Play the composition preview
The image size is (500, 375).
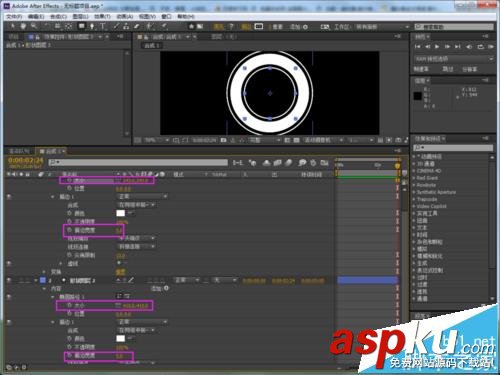(437, 47)
